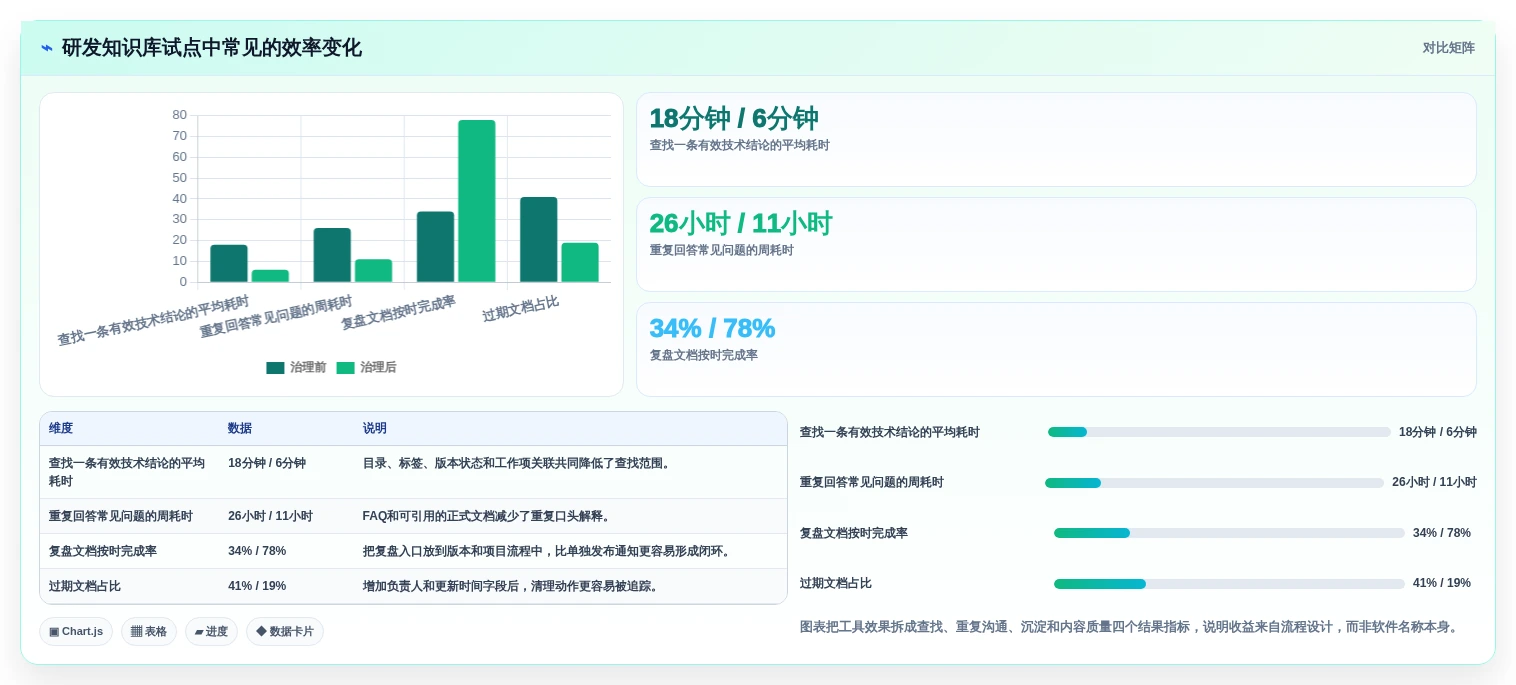Click the 18分钟 / 6分钟 value beside the progress bar

[x=1438, y=432]
